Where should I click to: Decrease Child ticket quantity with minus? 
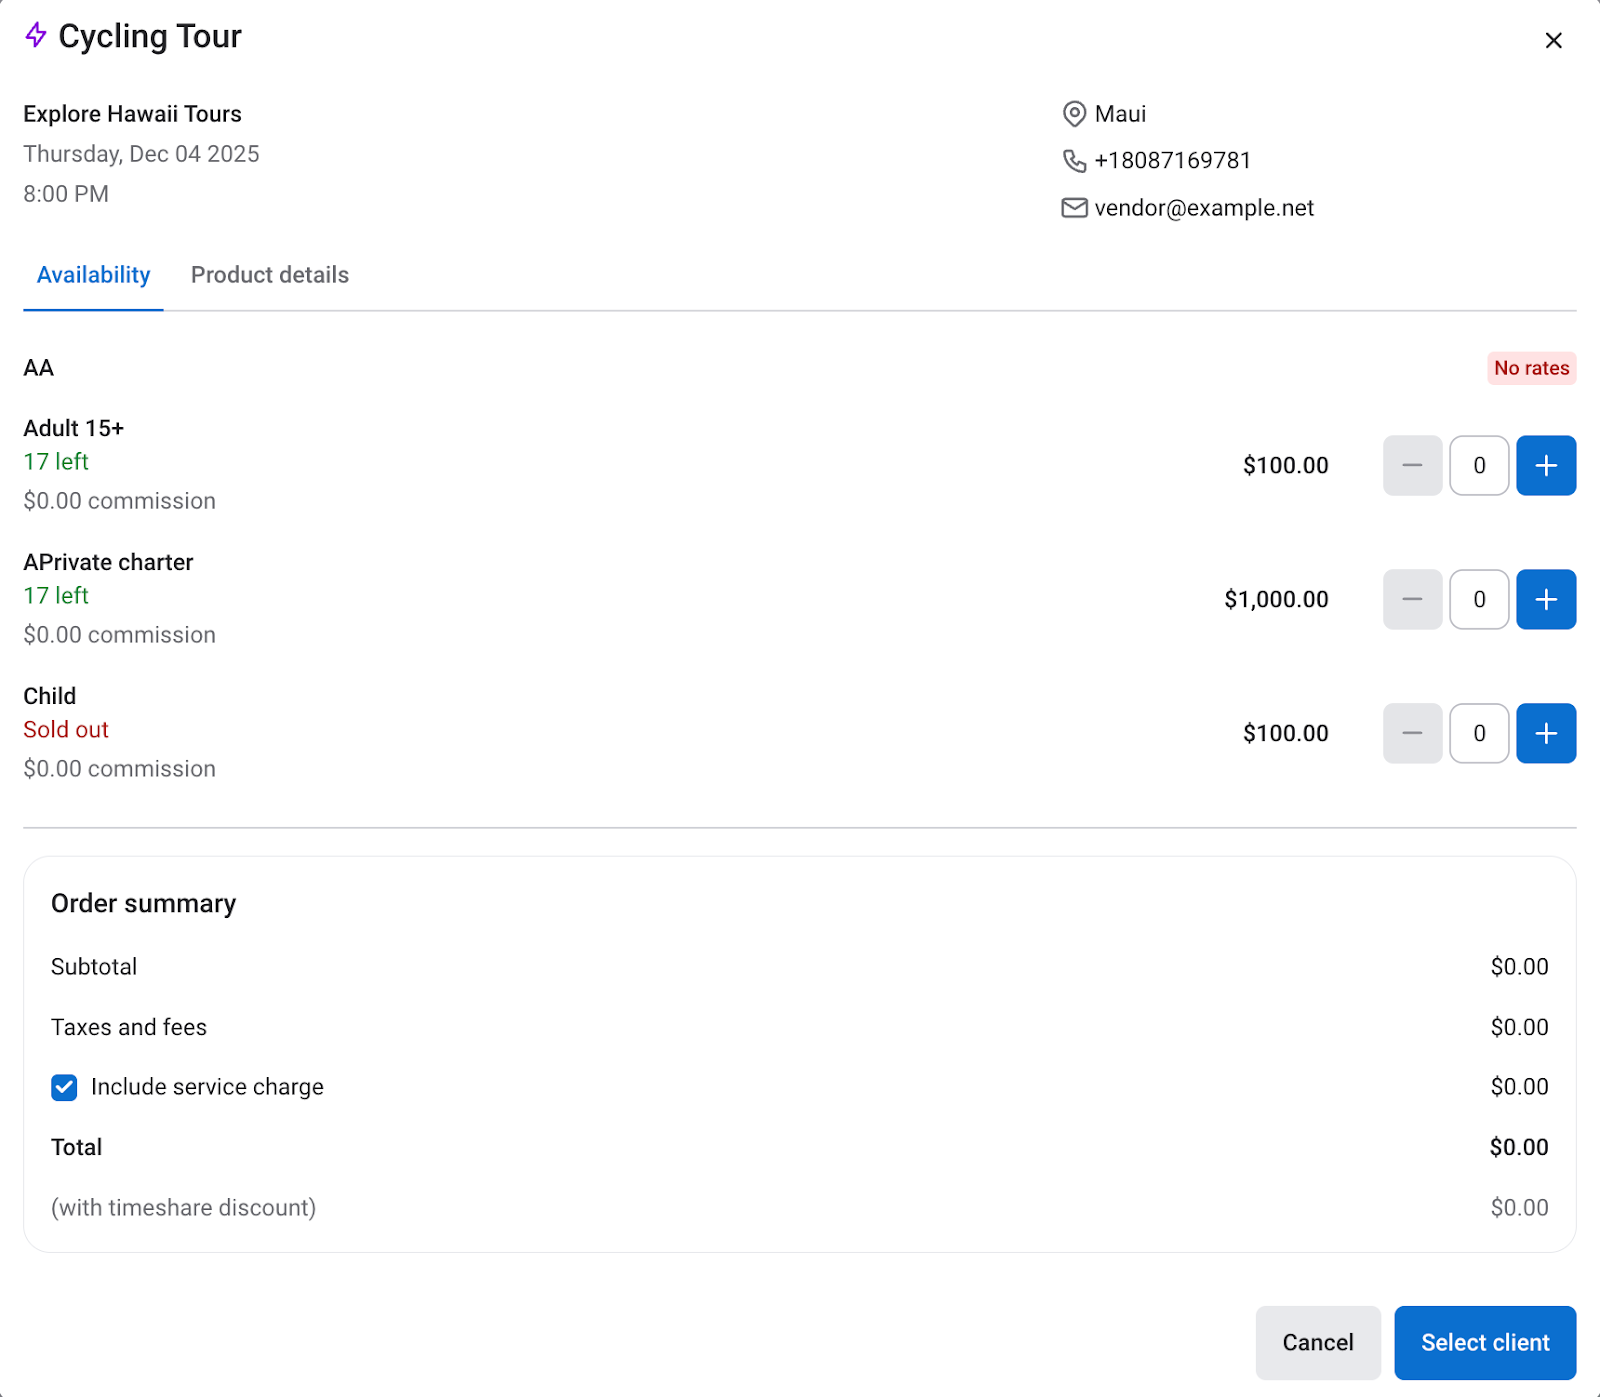(x=1412, y=734)
